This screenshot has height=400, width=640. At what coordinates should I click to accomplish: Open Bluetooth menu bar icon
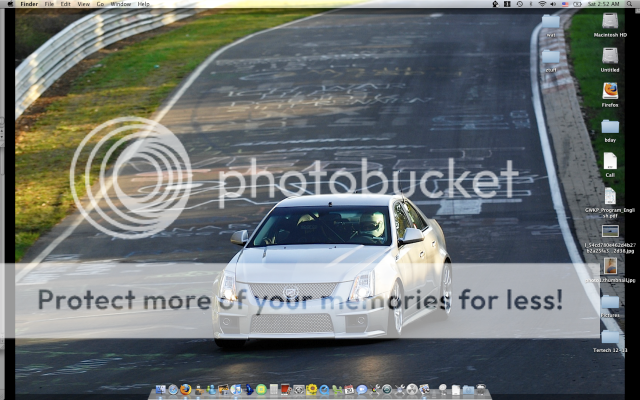(x=531, y=4)
